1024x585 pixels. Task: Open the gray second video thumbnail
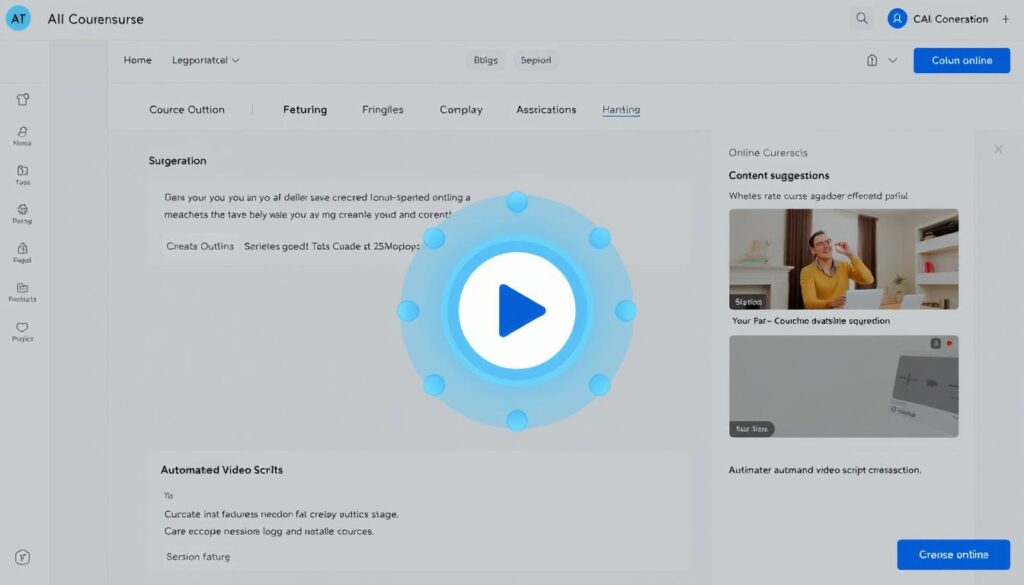[x=844, y=387]
